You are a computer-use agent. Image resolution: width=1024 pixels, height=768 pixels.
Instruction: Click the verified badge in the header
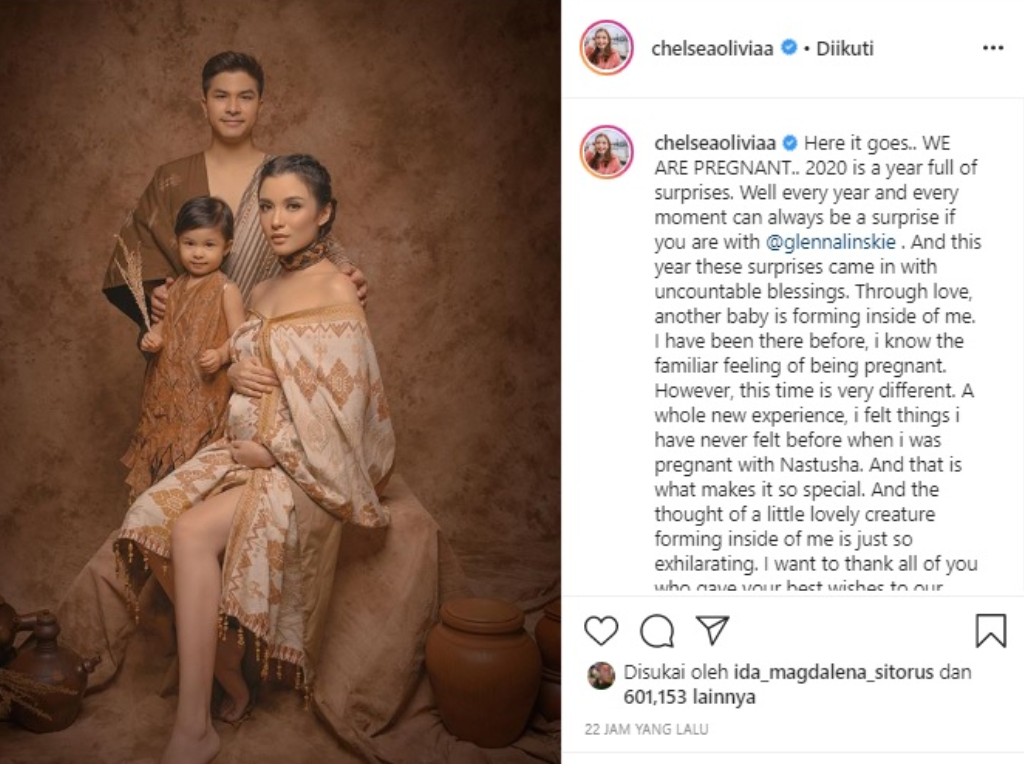tap(789, 48)
